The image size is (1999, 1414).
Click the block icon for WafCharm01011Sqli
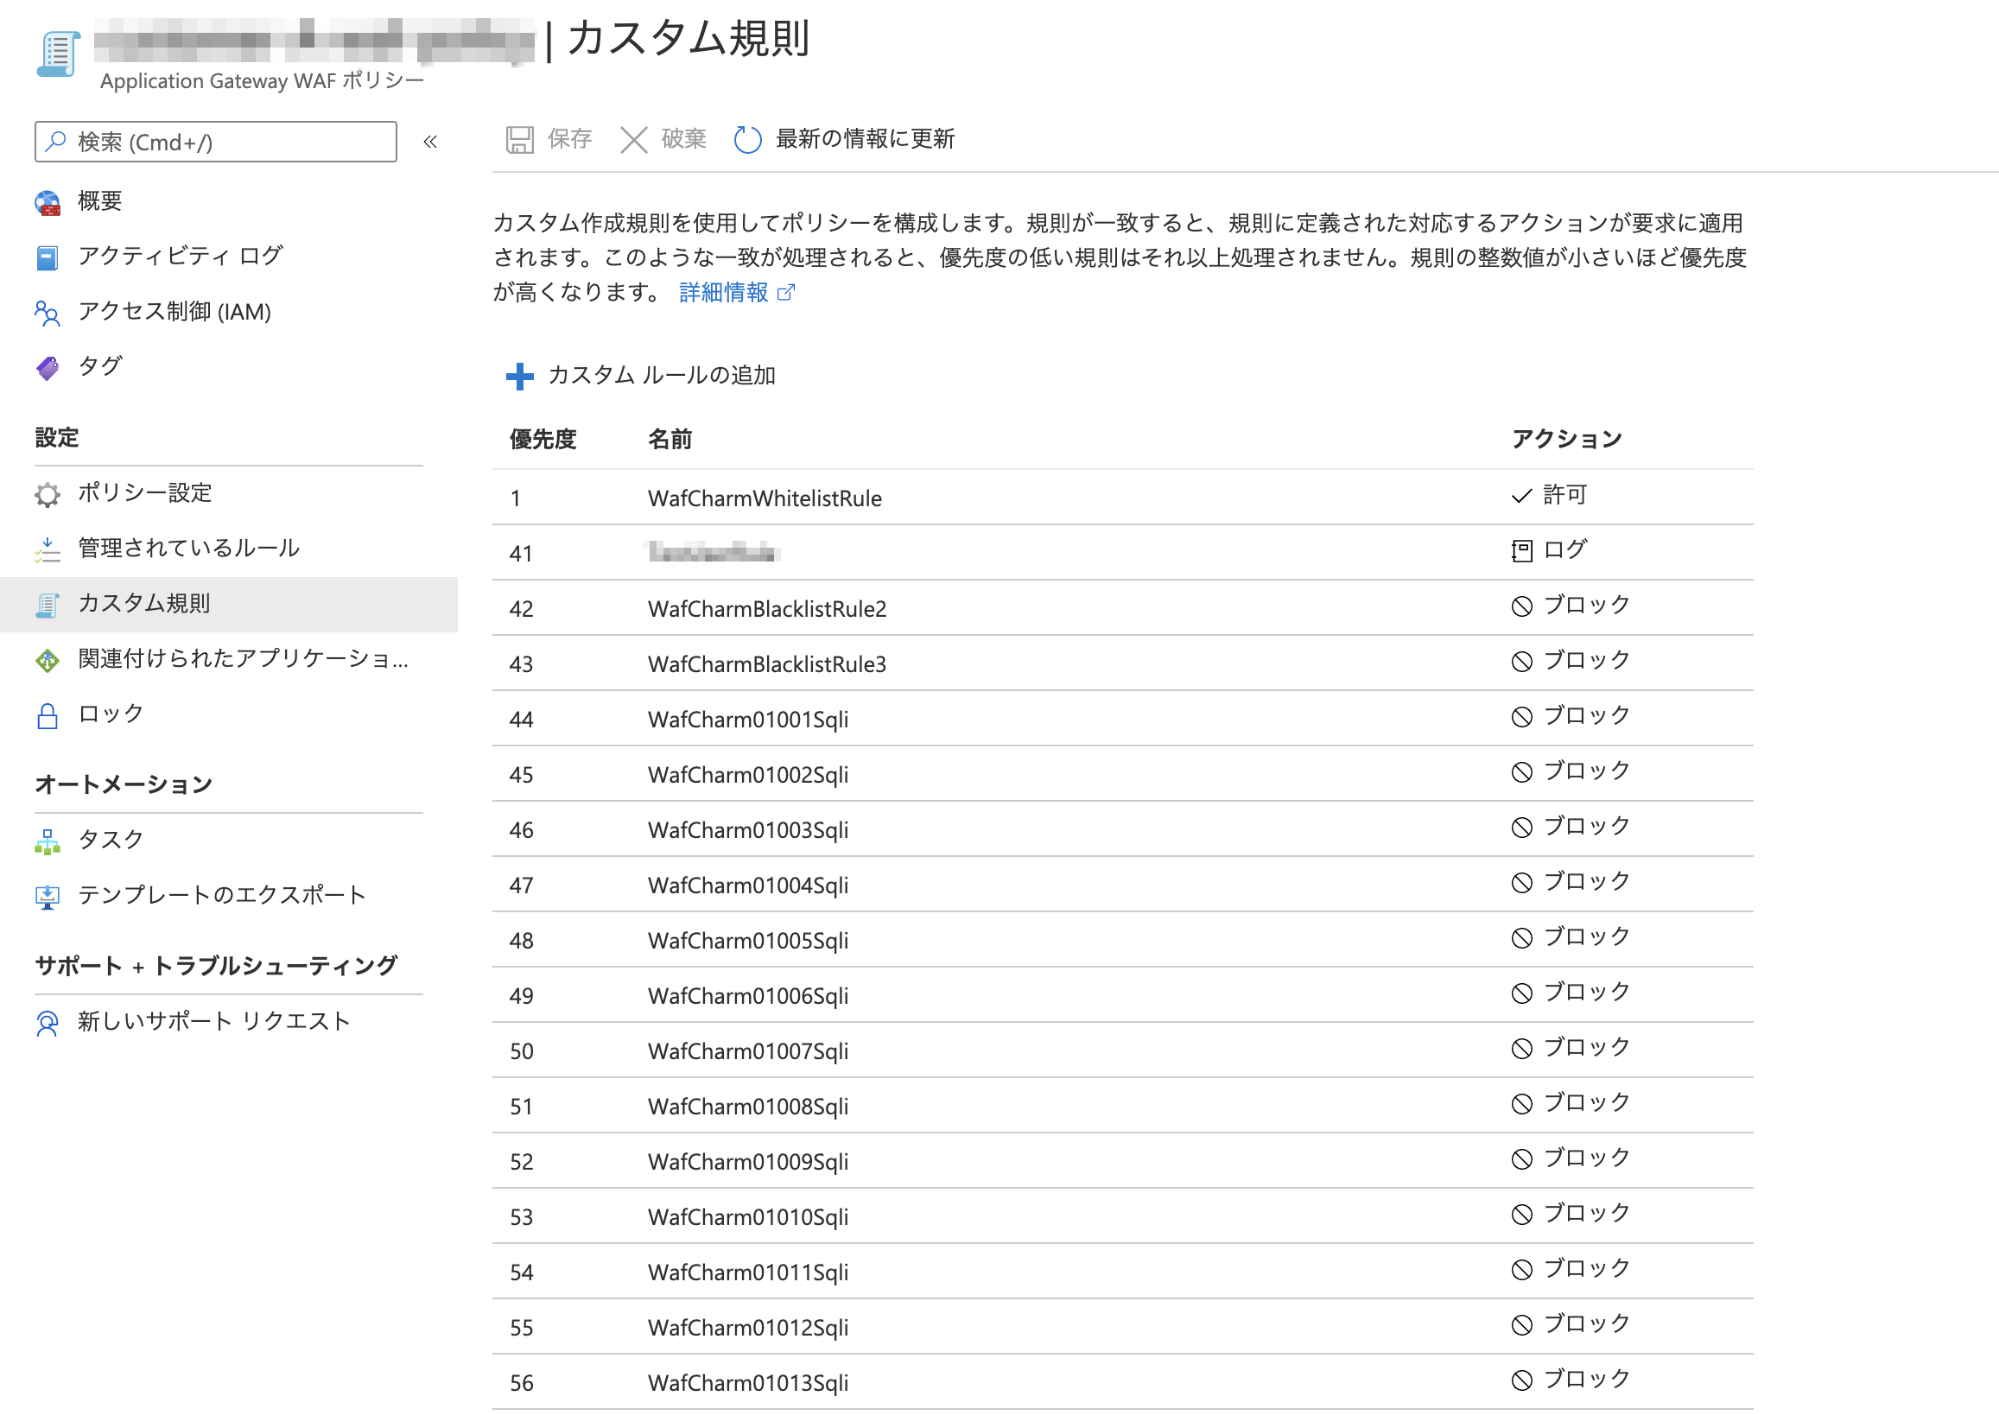pos(1521,1270)
